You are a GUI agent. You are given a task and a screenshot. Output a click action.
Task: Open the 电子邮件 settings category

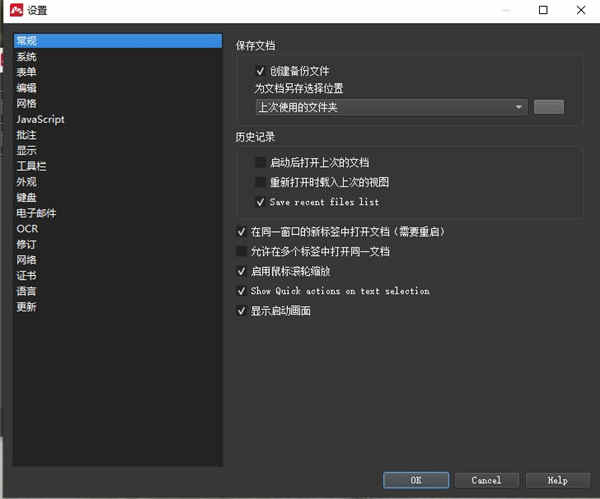(118, 213)
